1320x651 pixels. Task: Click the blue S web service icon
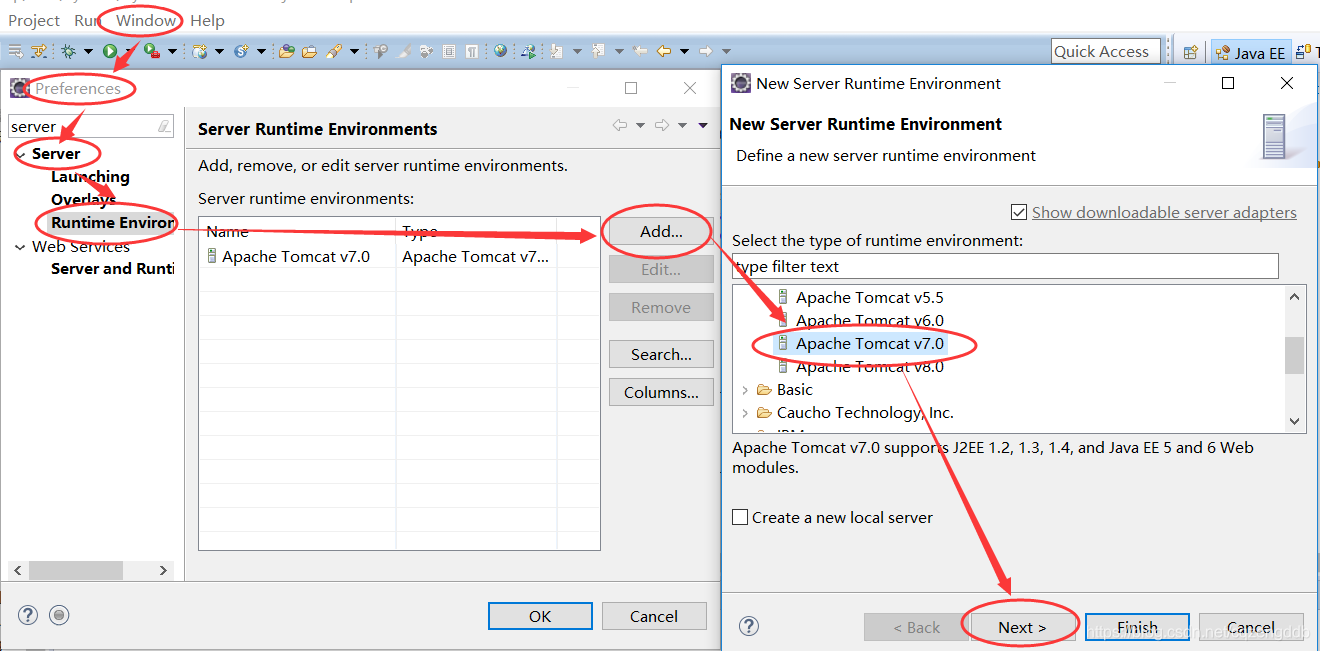click(x=242, y=51)
